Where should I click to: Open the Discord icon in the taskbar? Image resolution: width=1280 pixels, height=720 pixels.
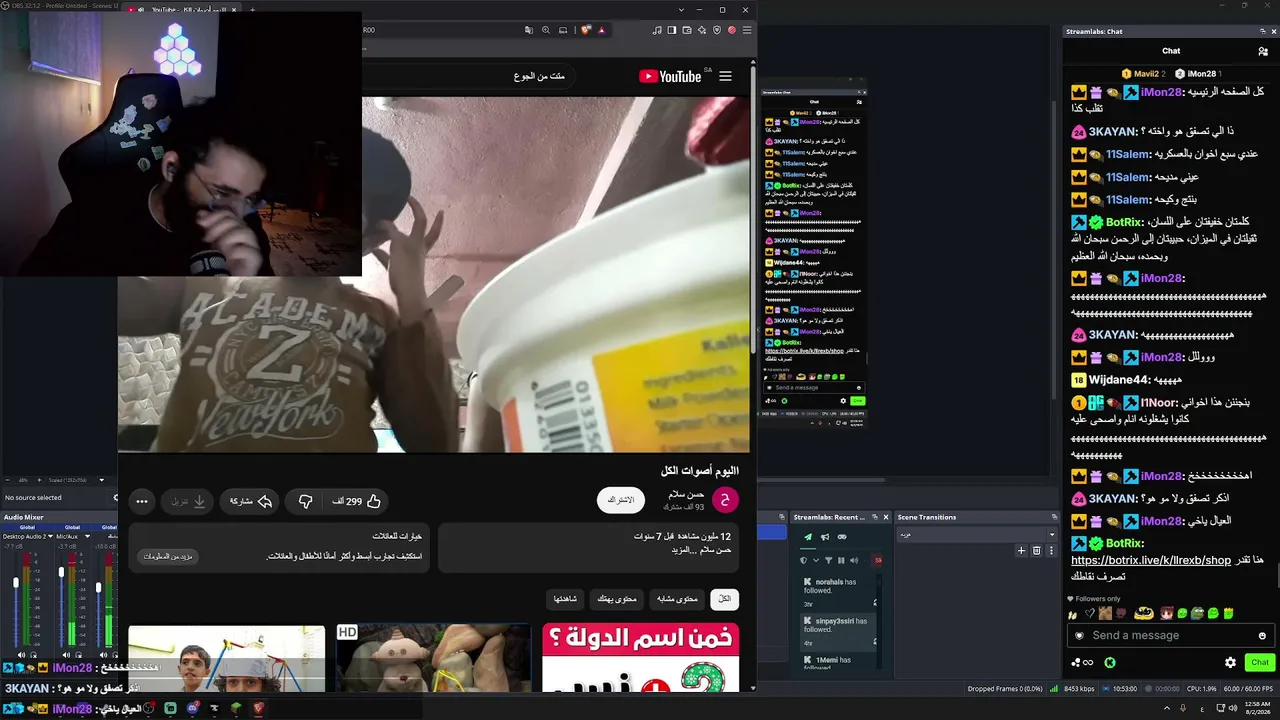click(193, 708)
